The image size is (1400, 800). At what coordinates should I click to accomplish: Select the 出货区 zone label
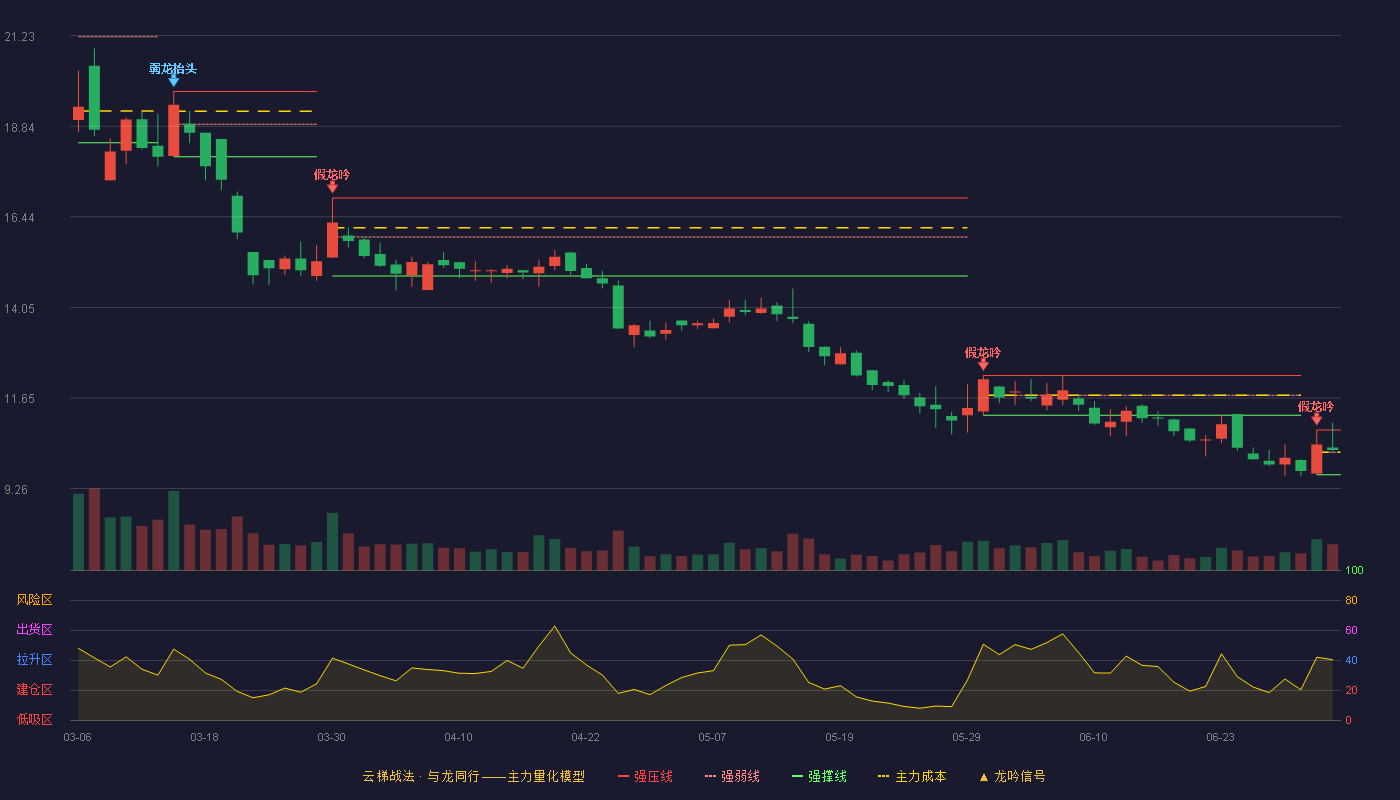pyautogui.click(x=34, y=630)
